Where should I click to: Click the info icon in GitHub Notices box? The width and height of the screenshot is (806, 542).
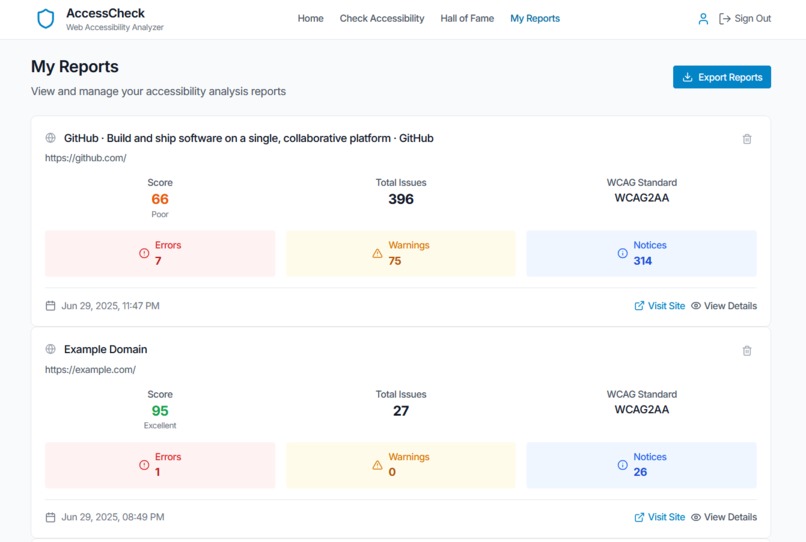point(622,253)
